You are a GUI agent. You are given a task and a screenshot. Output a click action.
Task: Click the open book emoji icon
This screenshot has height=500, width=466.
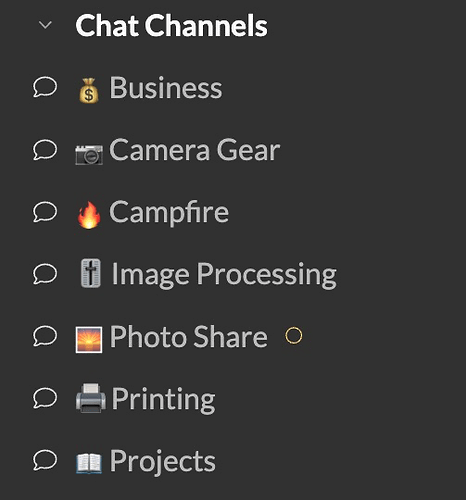pyautogui.click(x=89, y=463)
